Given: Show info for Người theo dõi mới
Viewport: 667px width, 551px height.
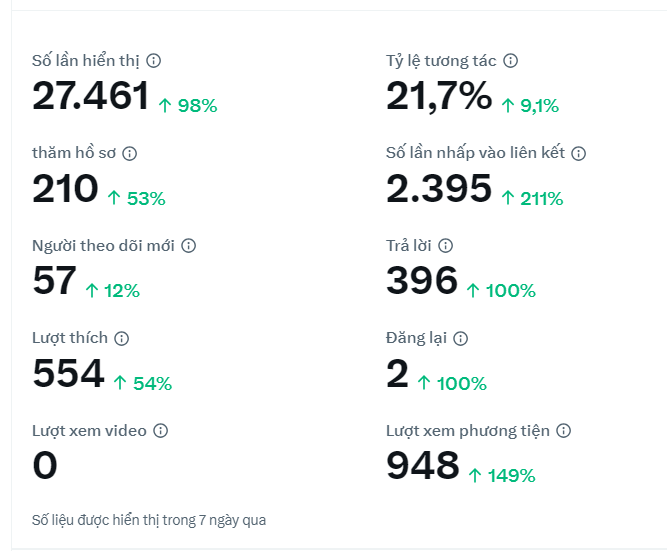Looking at the screenshot, I should tap(188, 246).
